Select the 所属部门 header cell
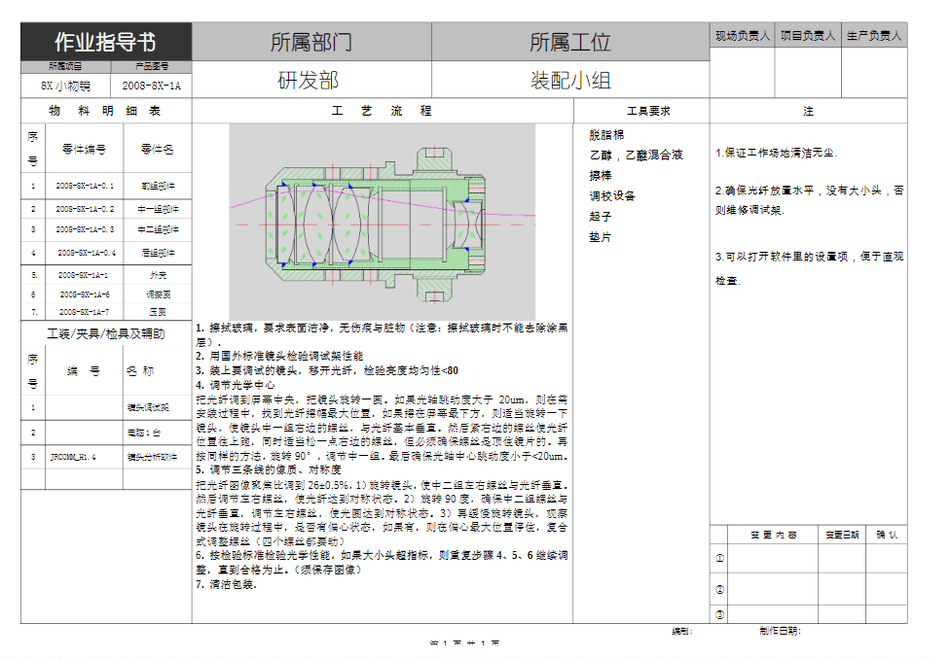The image size is (950, 659). pyautogui.click(x=311, y=42)
